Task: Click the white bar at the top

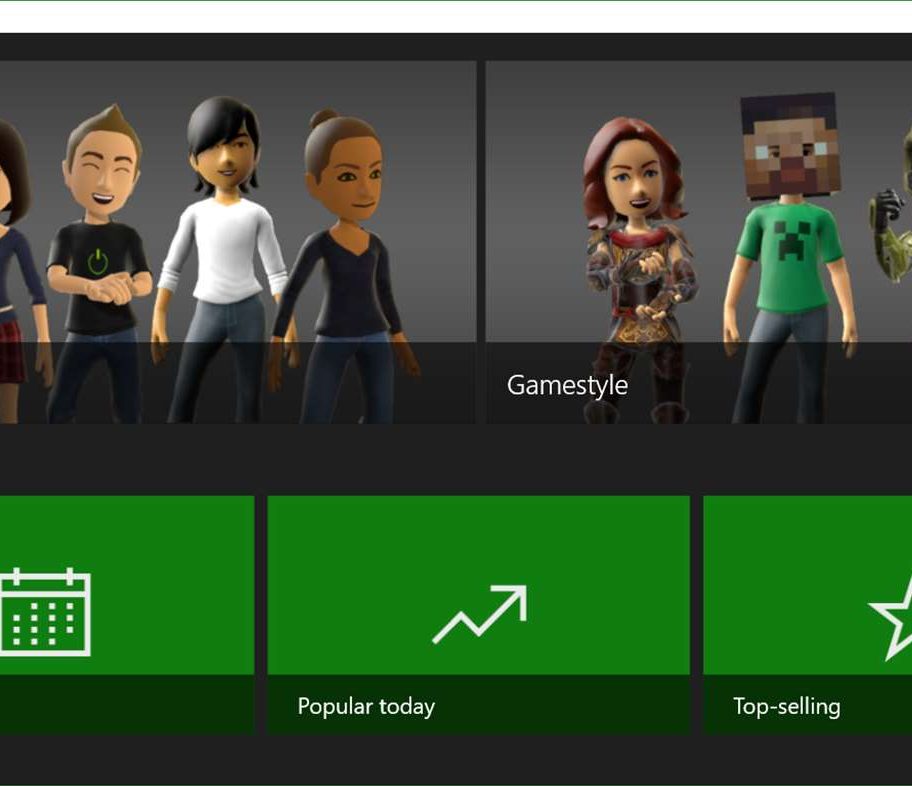Action: (456, 17)
